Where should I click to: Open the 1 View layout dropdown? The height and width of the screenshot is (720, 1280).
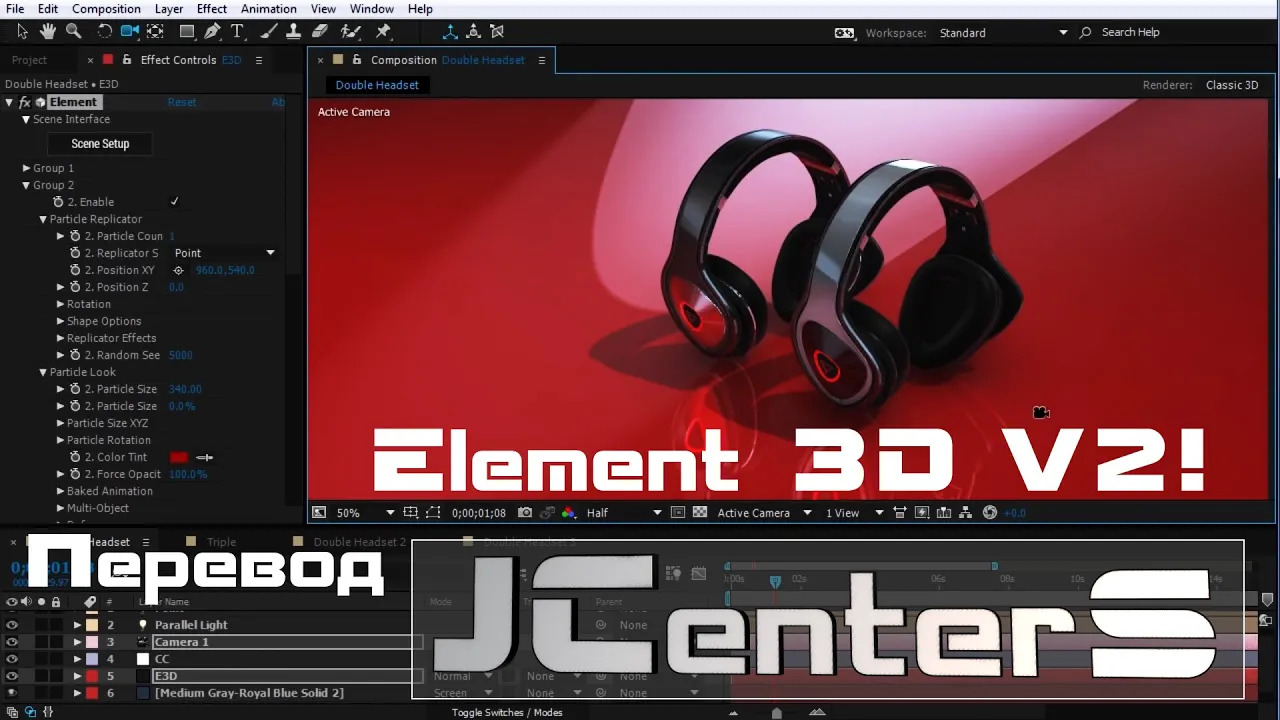854,513
